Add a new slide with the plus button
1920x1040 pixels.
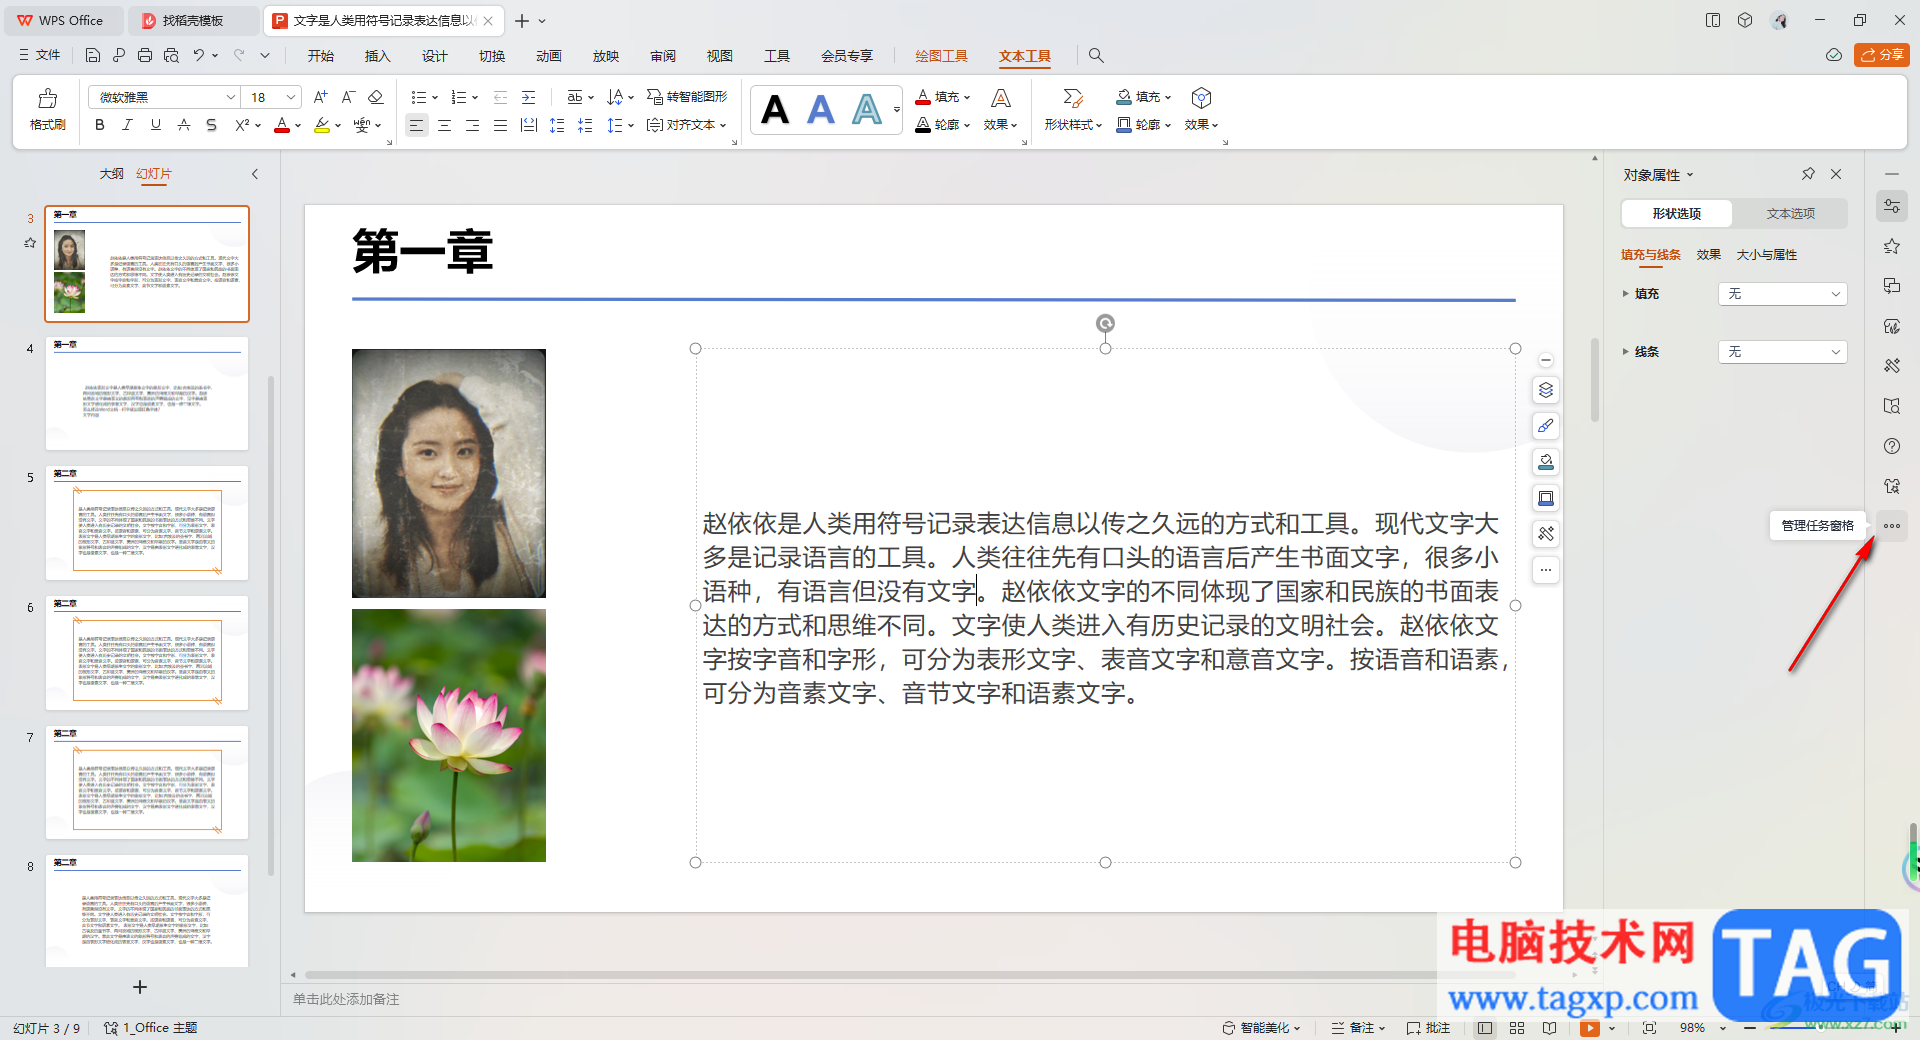coord(140,987)
